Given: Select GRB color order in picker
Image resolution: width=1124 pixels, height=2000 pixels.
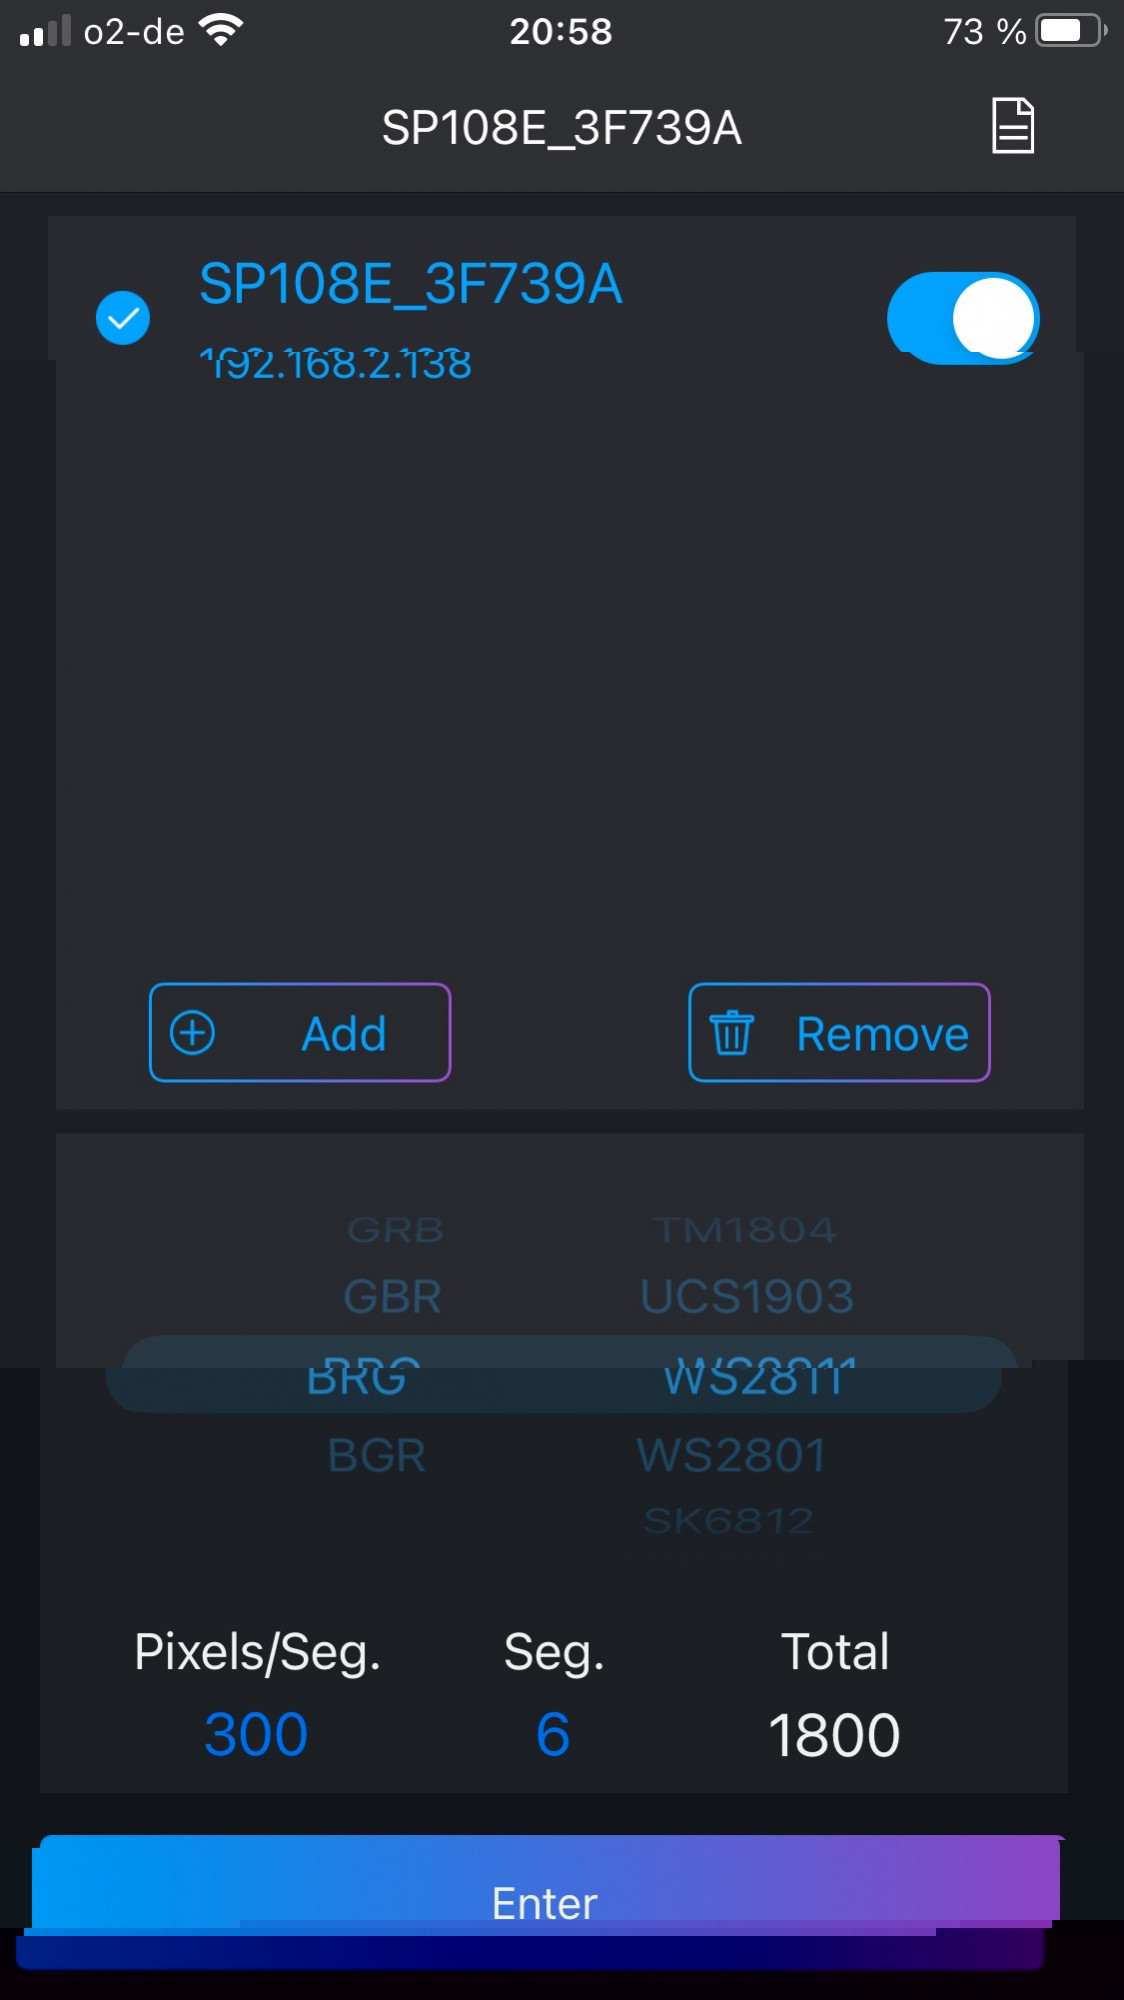Looking at the screenshot, I should coord(395,1230).
